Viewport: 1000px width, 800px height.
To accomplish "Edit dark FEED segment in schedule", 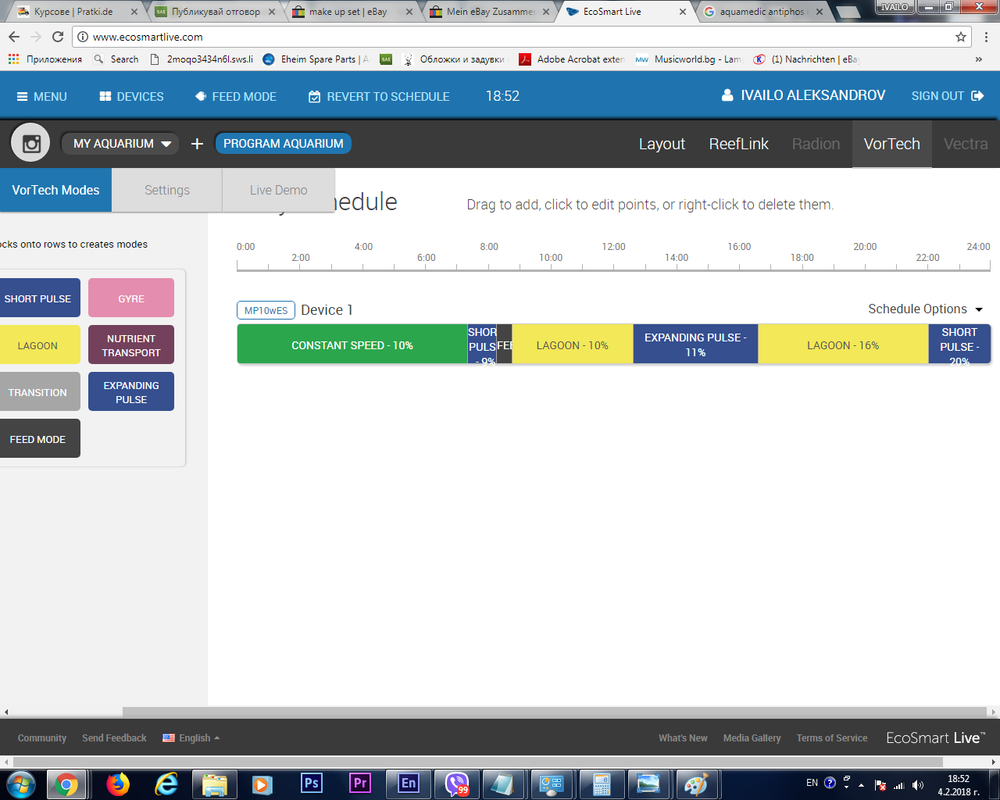I will [504, 344].
